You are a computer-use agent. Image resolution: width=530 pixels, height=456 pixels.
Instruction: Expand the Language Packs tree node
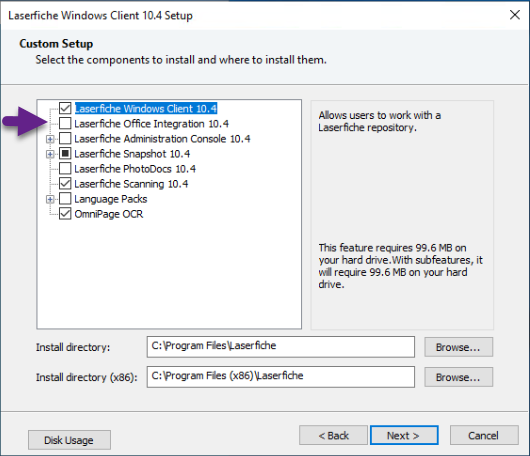[50, 199]
